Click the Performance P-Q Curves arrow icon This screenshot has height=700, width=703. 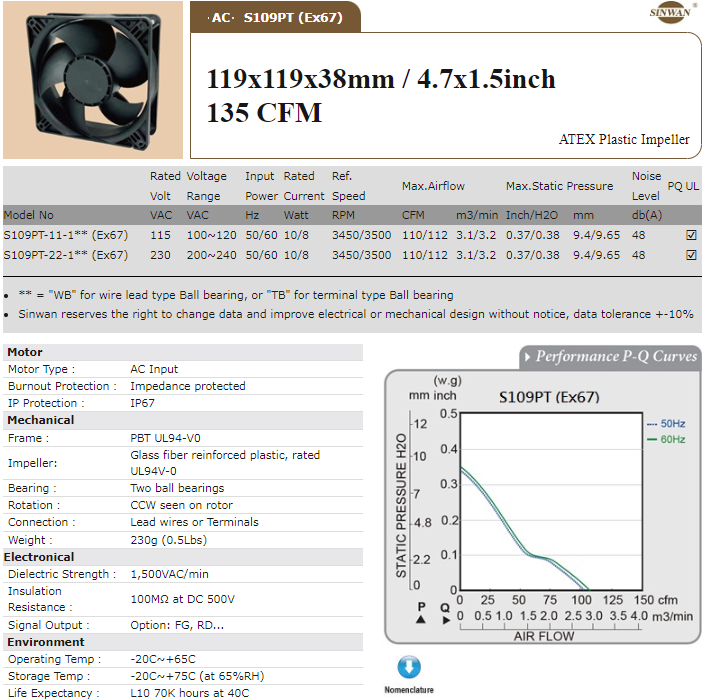pos(525,357)
